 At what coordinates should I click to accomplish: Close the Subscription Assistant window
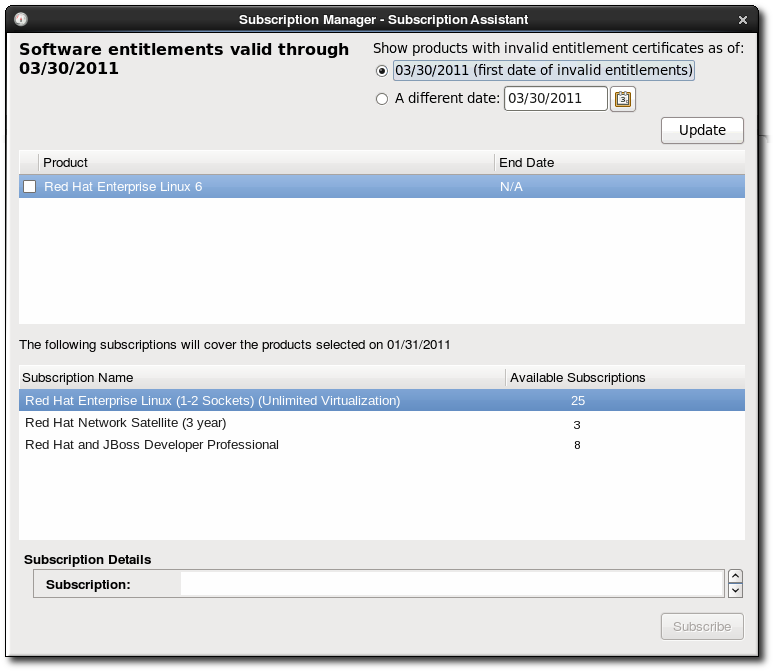click(742, 20)
